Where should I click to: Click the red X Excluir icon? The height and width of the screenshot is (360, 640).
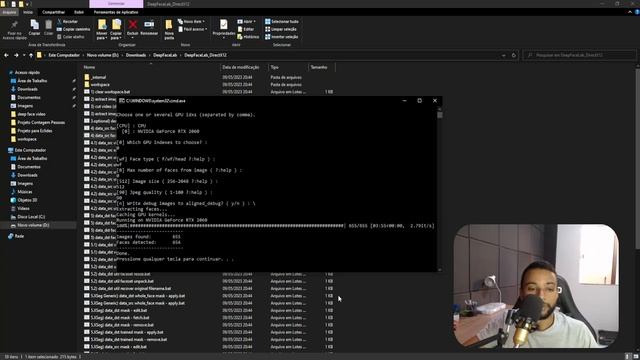click(x=133, y=25)
